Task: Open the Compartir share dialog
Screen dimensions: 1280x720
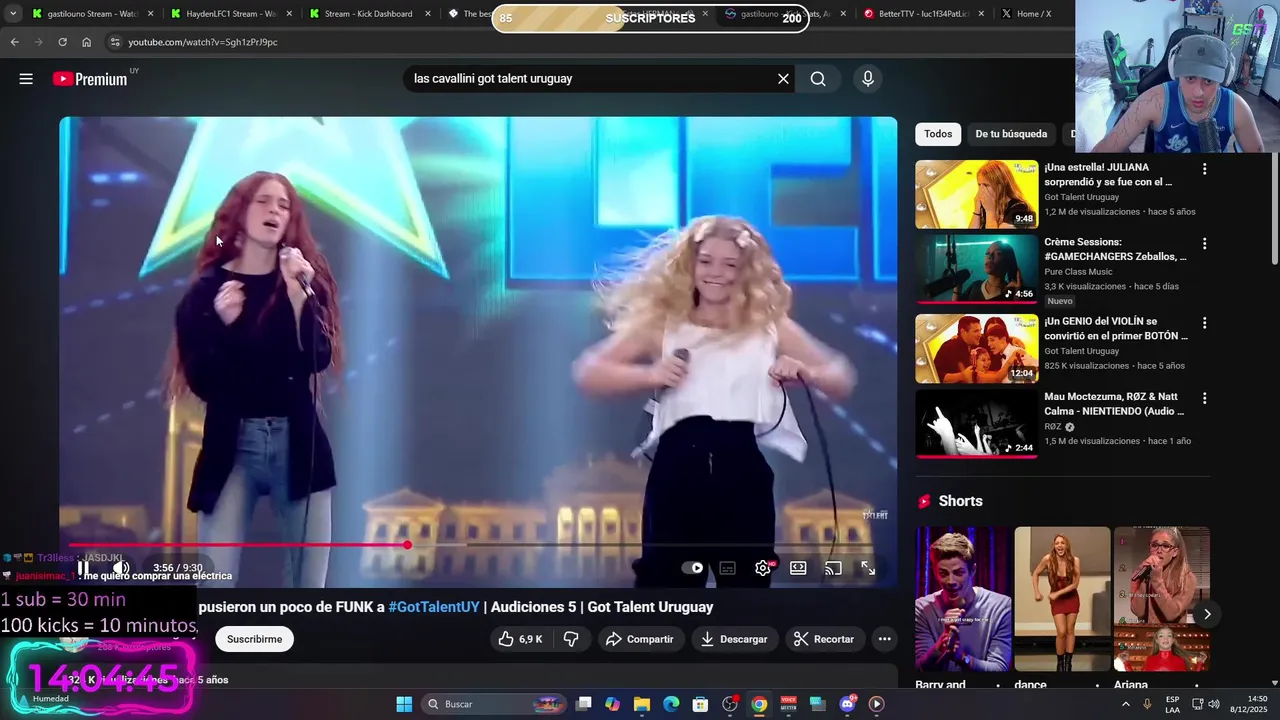Action: 640,639
